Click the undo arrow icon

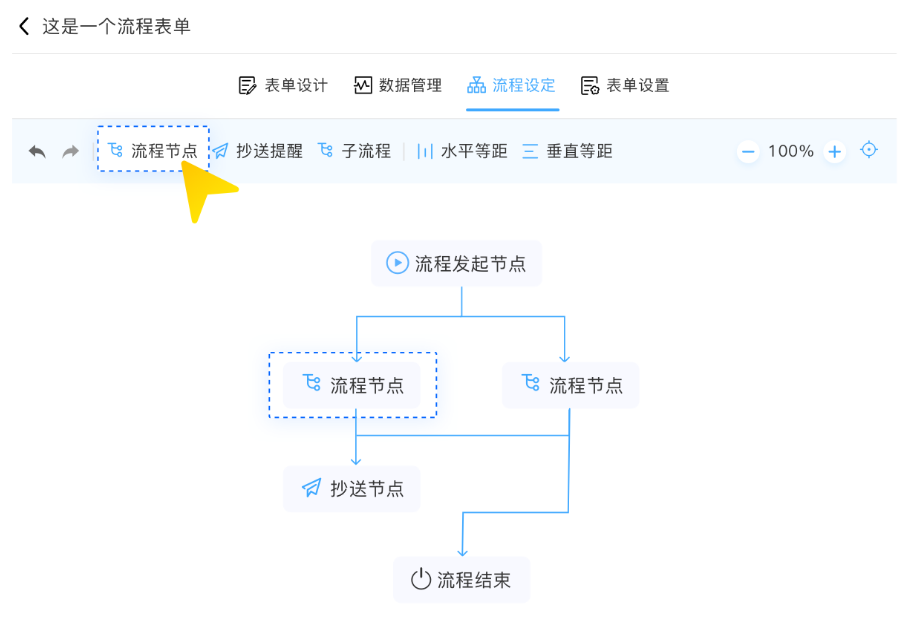(x=37, y=151)
